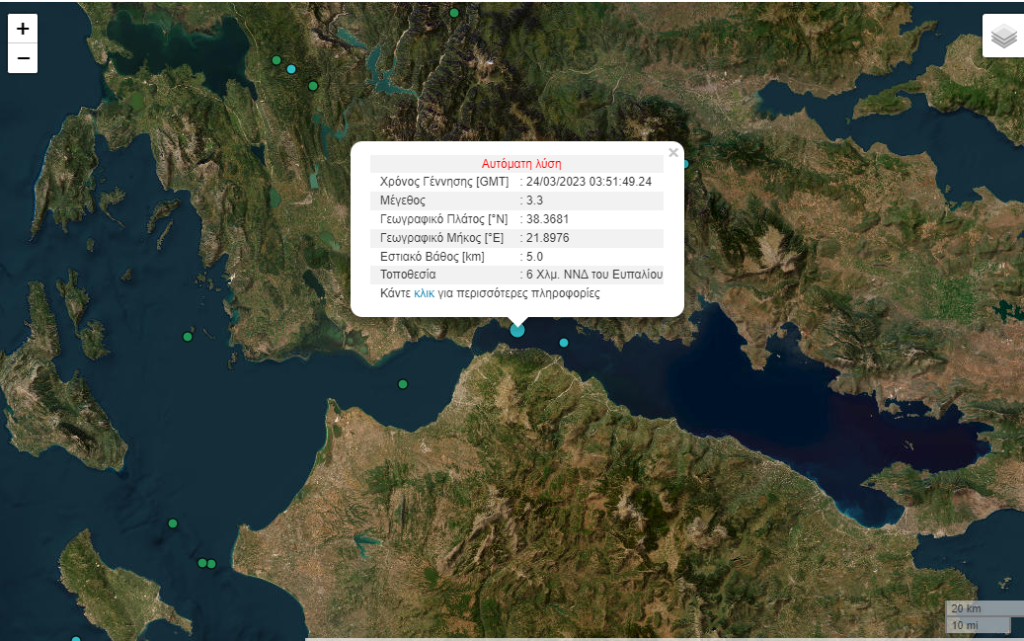This screenshot has width=1024, height=641.
Task: Select the lone green marker above the paired markers
Action: click(x=173, y=523)
